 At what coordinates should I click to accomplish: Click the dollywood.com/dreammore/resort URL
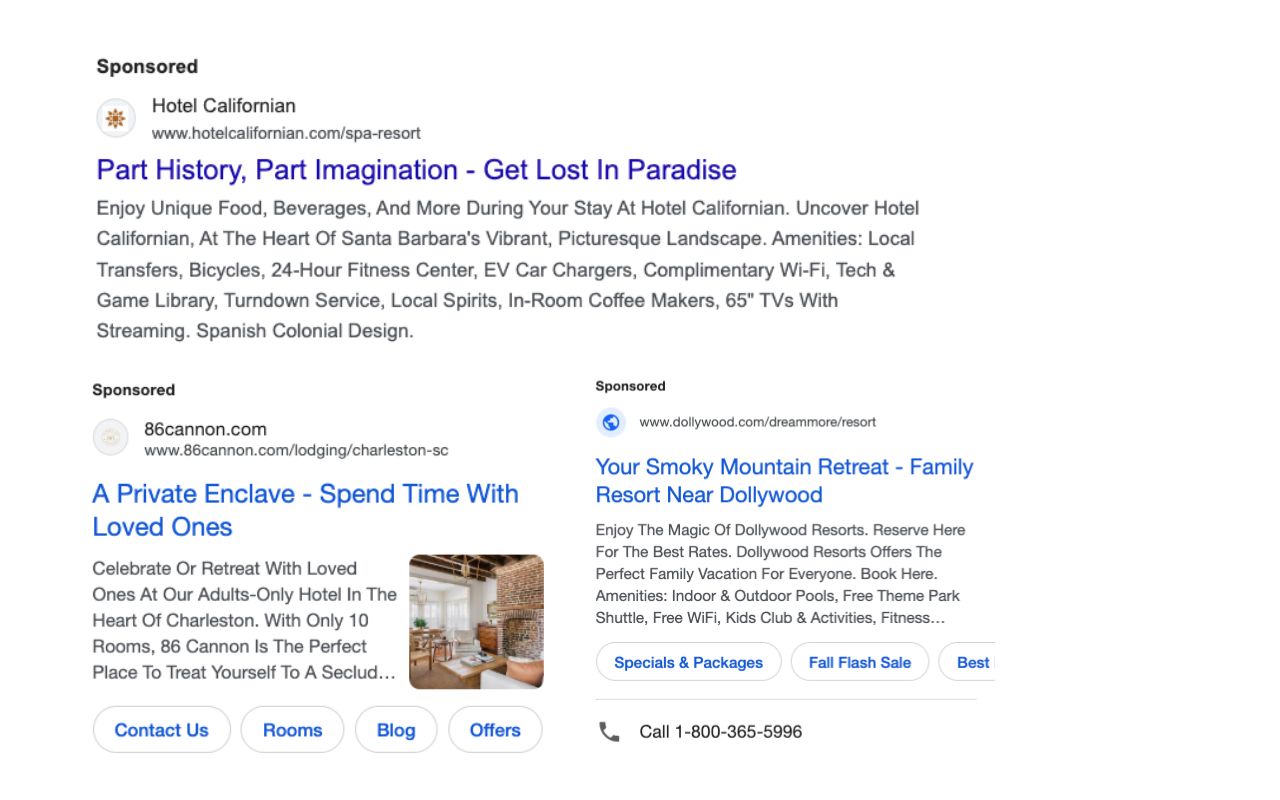pos(757,422)
